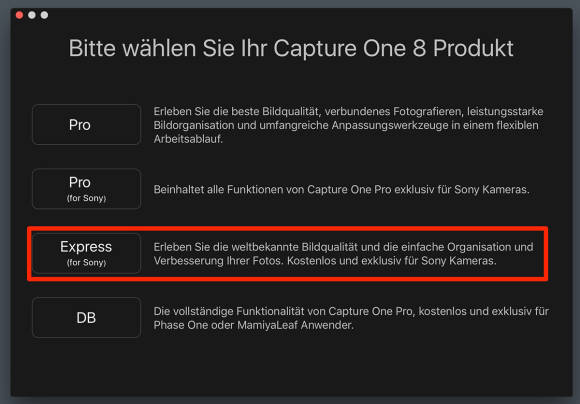580x404 pixels.
Task: Select the Pro (for Sony) button
Action: (x=86, y=189)
